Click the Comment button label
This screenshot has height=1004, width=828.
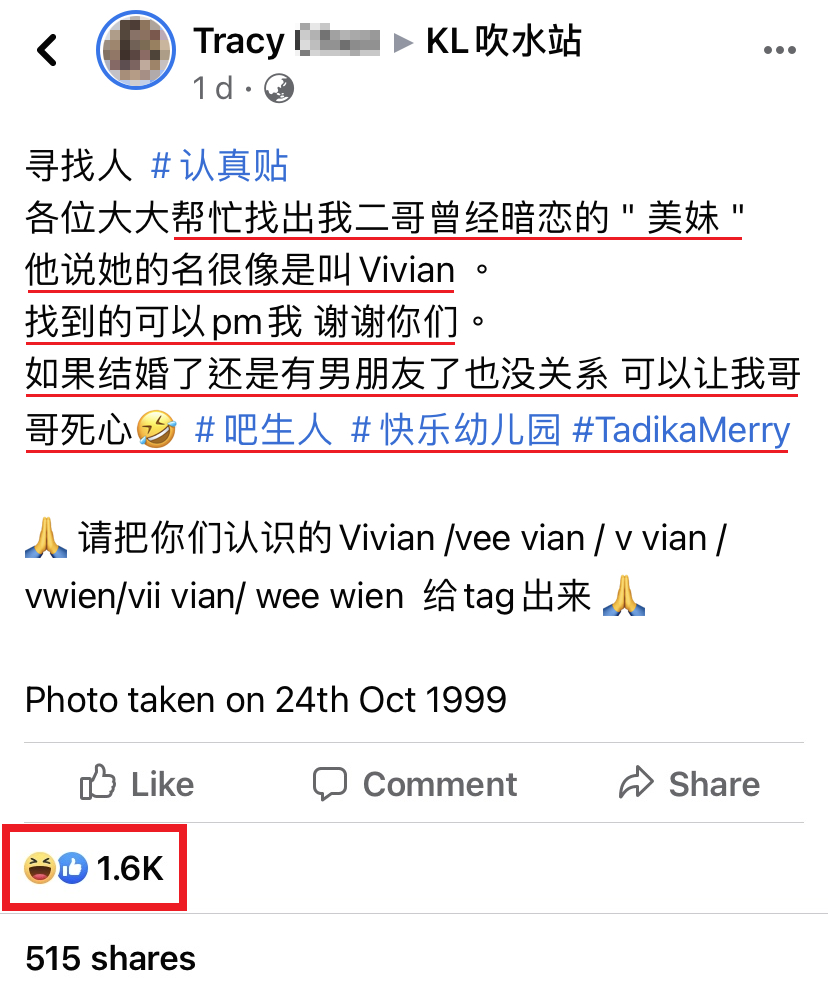440,784
